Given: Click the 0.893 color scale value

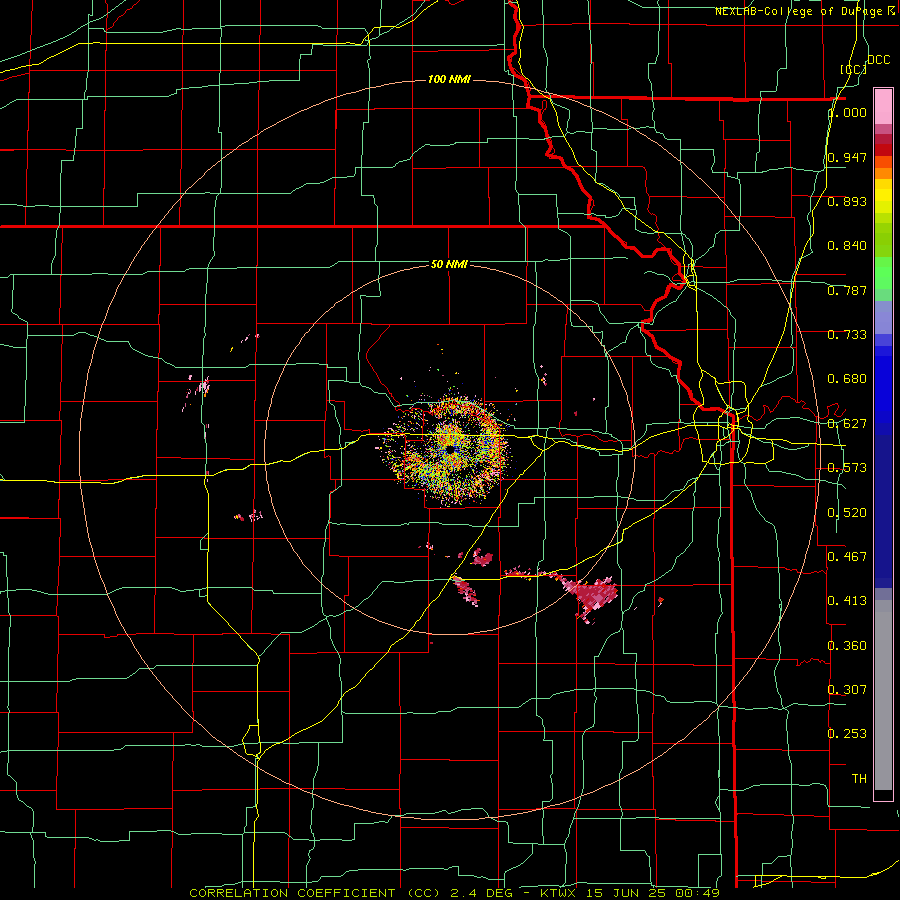Looking at the screenshot, I should [847, 201].
